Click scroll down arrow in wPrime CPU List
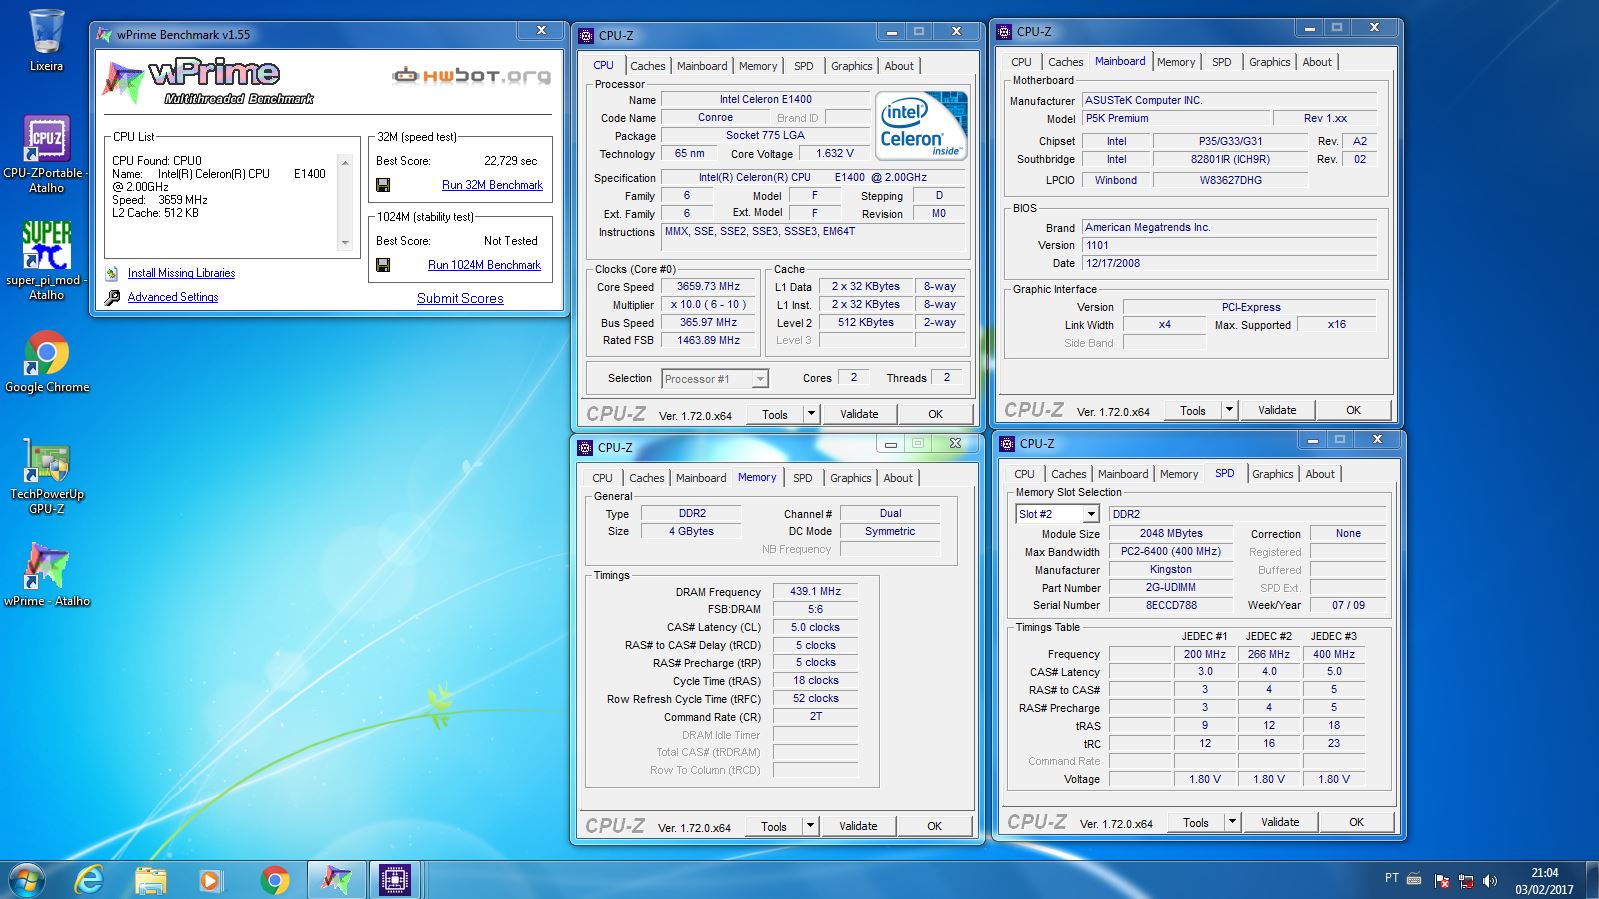Screen dimensions: 1599x899 [x=345, y=242]
